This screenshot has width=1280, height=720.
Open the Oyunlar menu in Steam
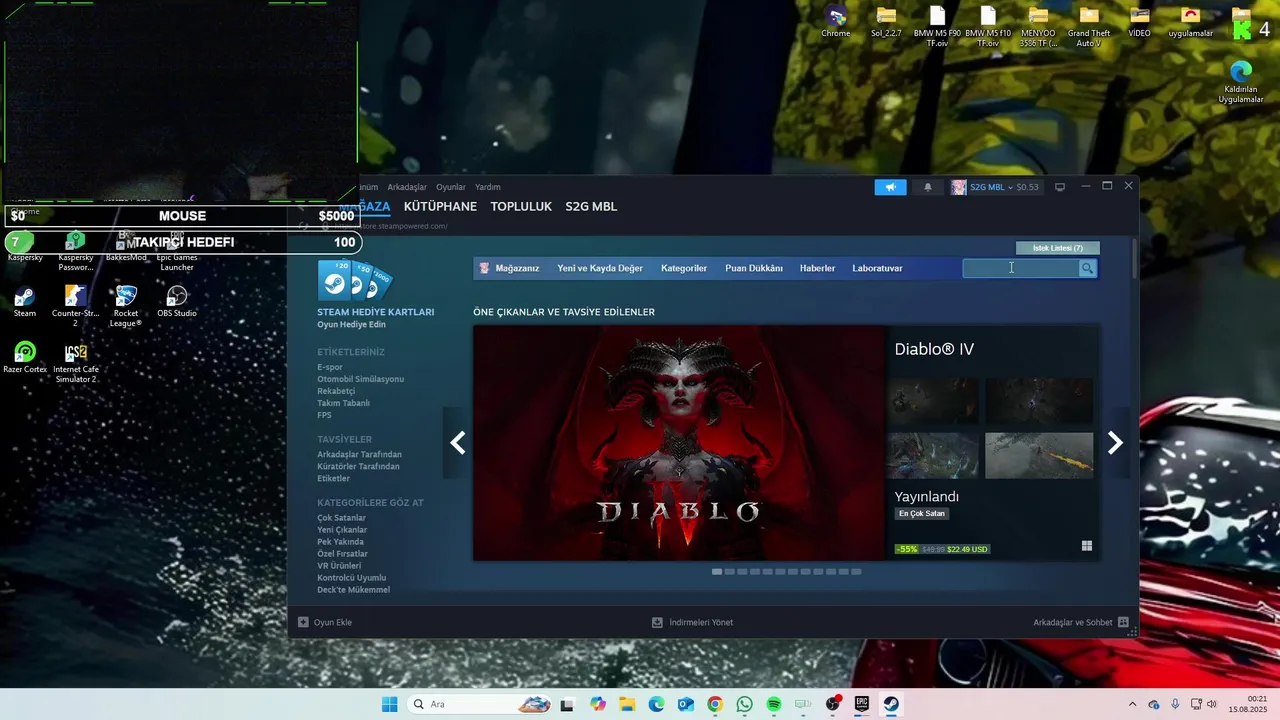451,187
